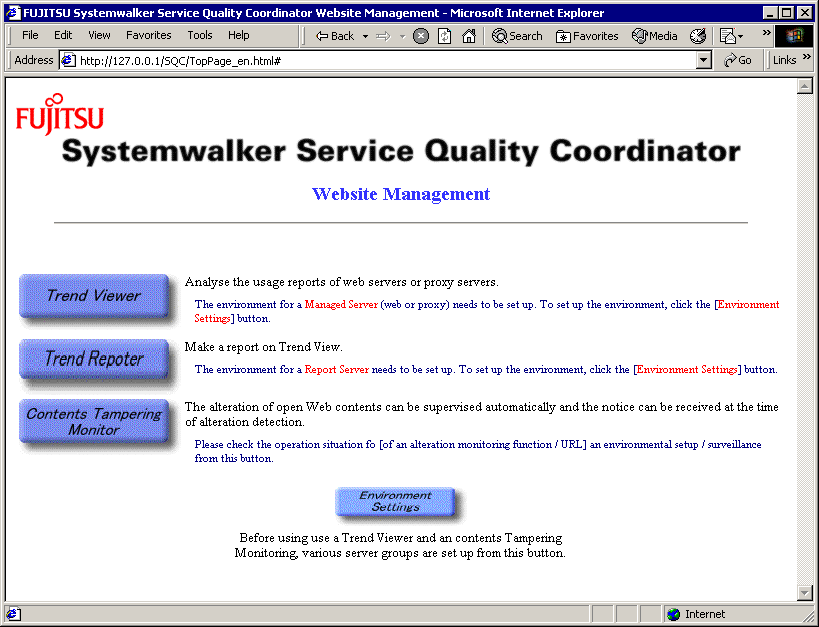Click the Windows flag throbber logo
The width and height of the screenshot is (819, 627).
(x=793, y=36)
